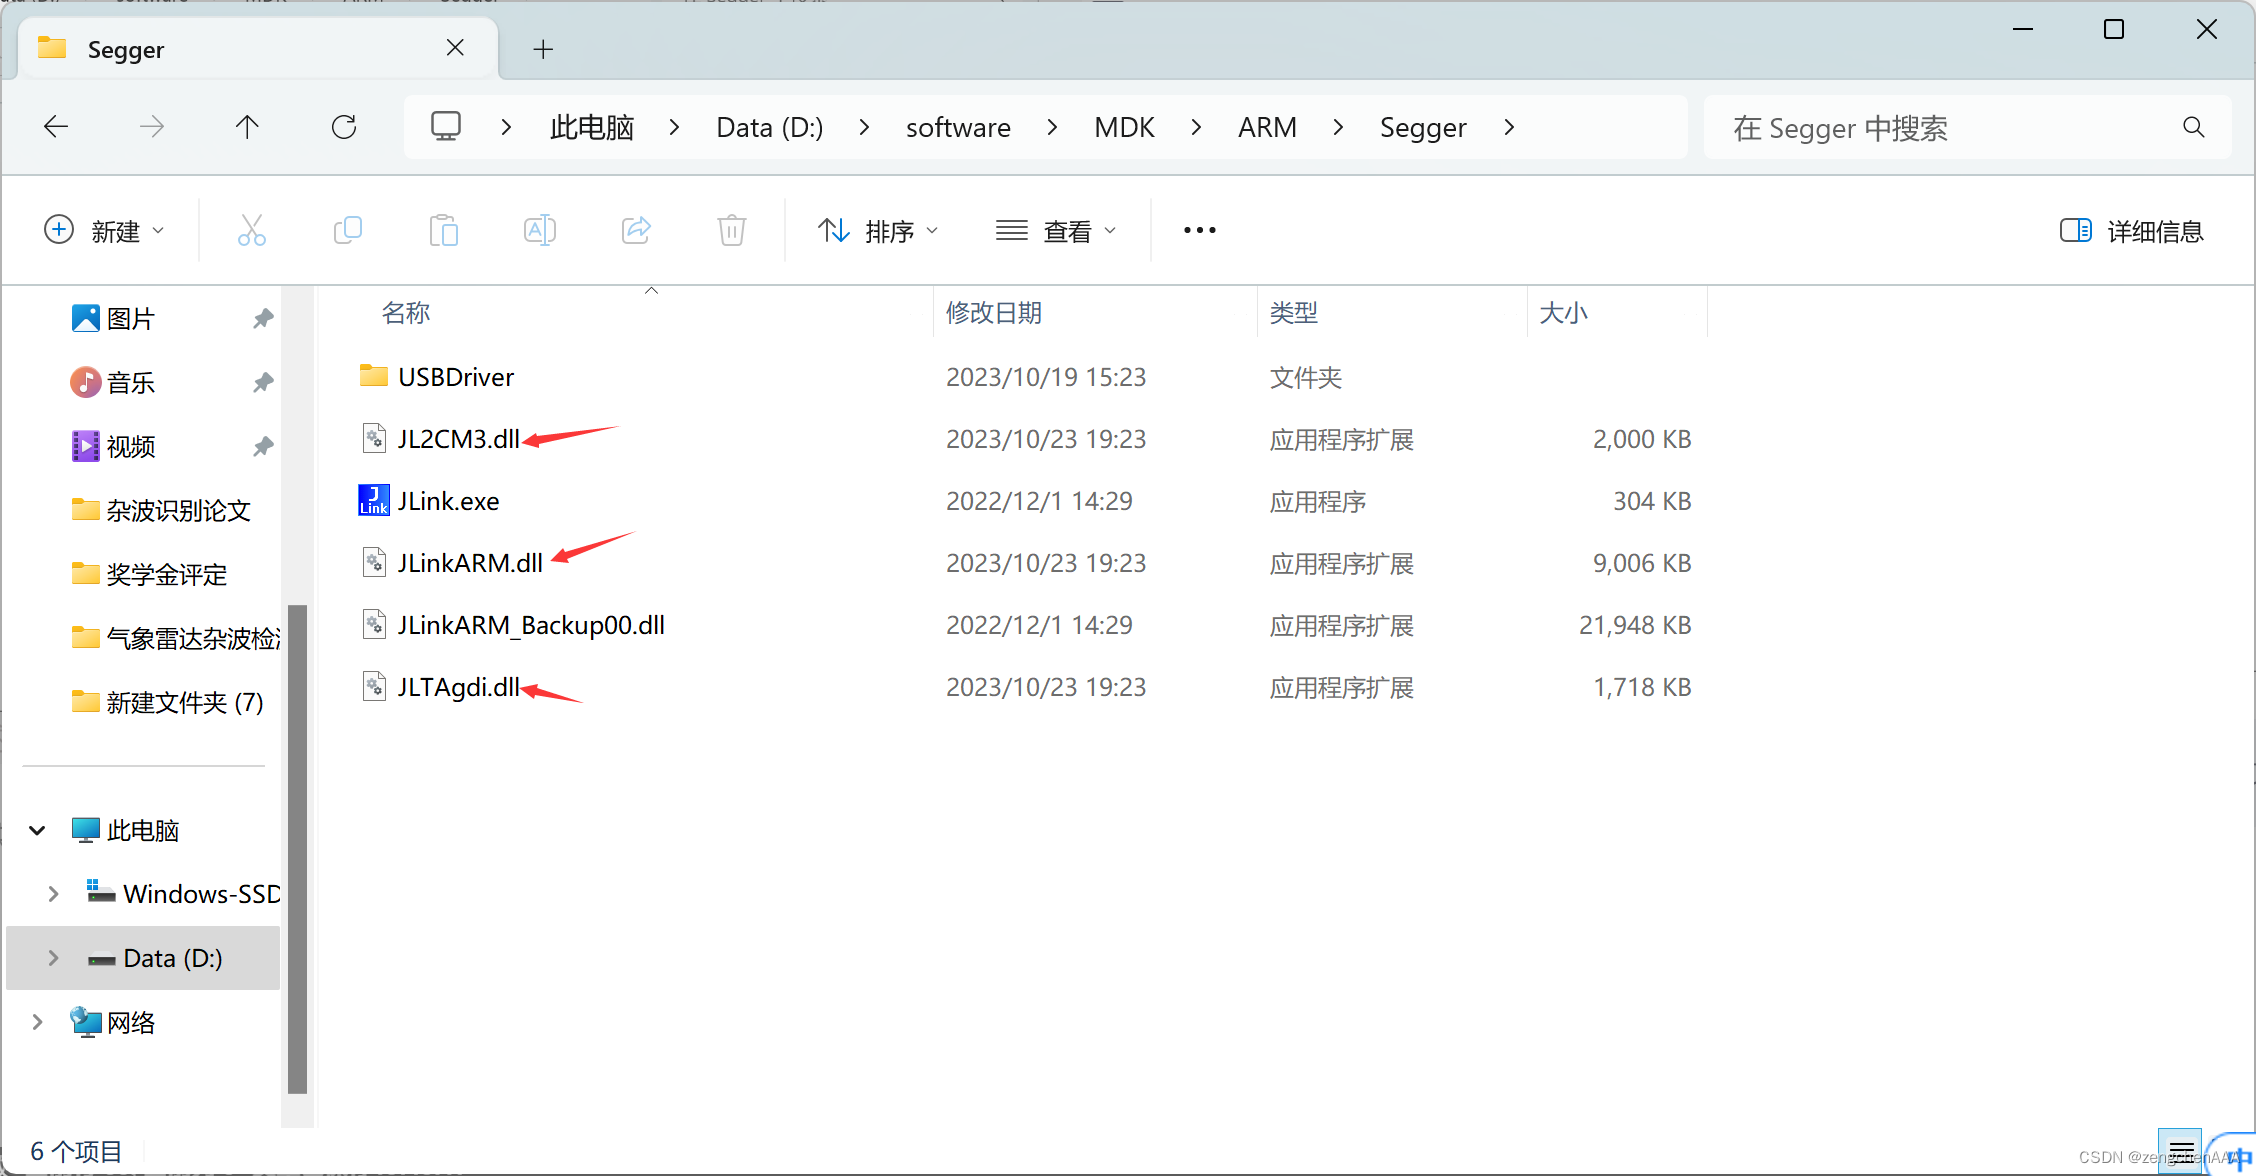2256x1176 pixels.
Task: Refresh the Segger folder view
Action: (344, 127)
